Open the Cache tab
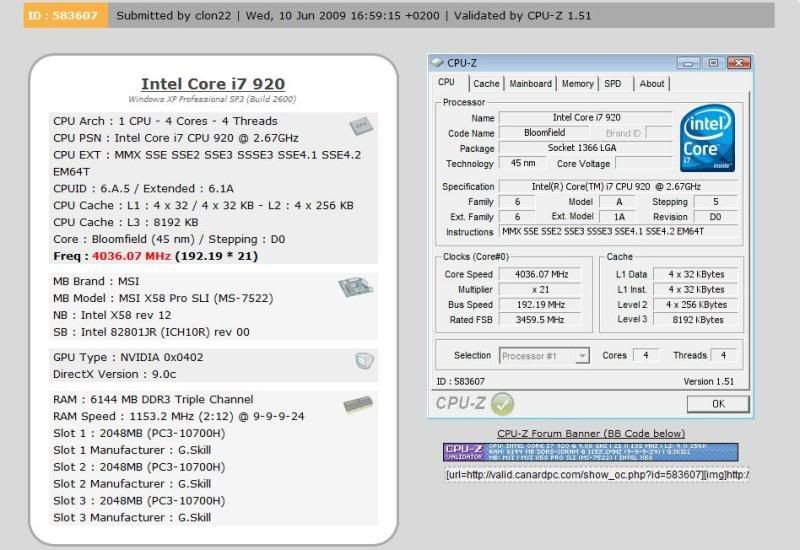 [486, 84]
